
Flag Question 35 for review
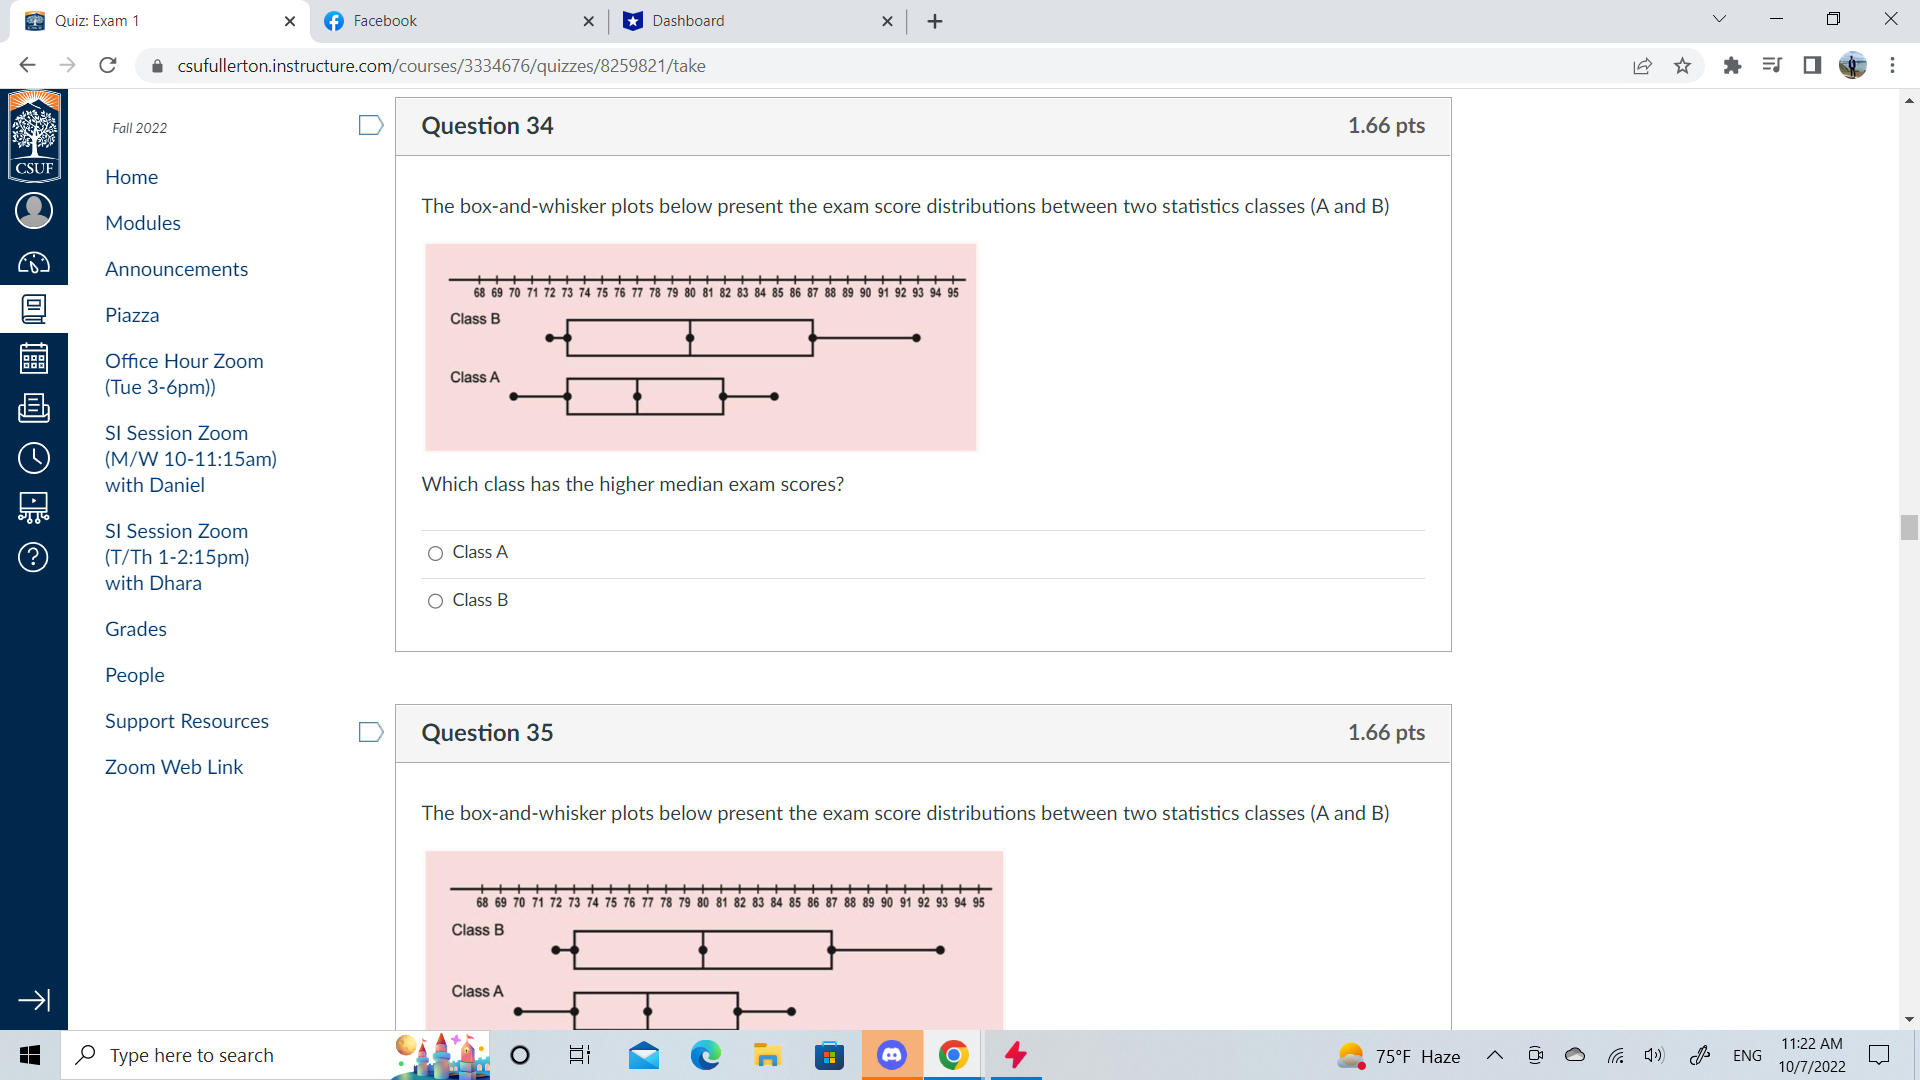pos(370,732)
